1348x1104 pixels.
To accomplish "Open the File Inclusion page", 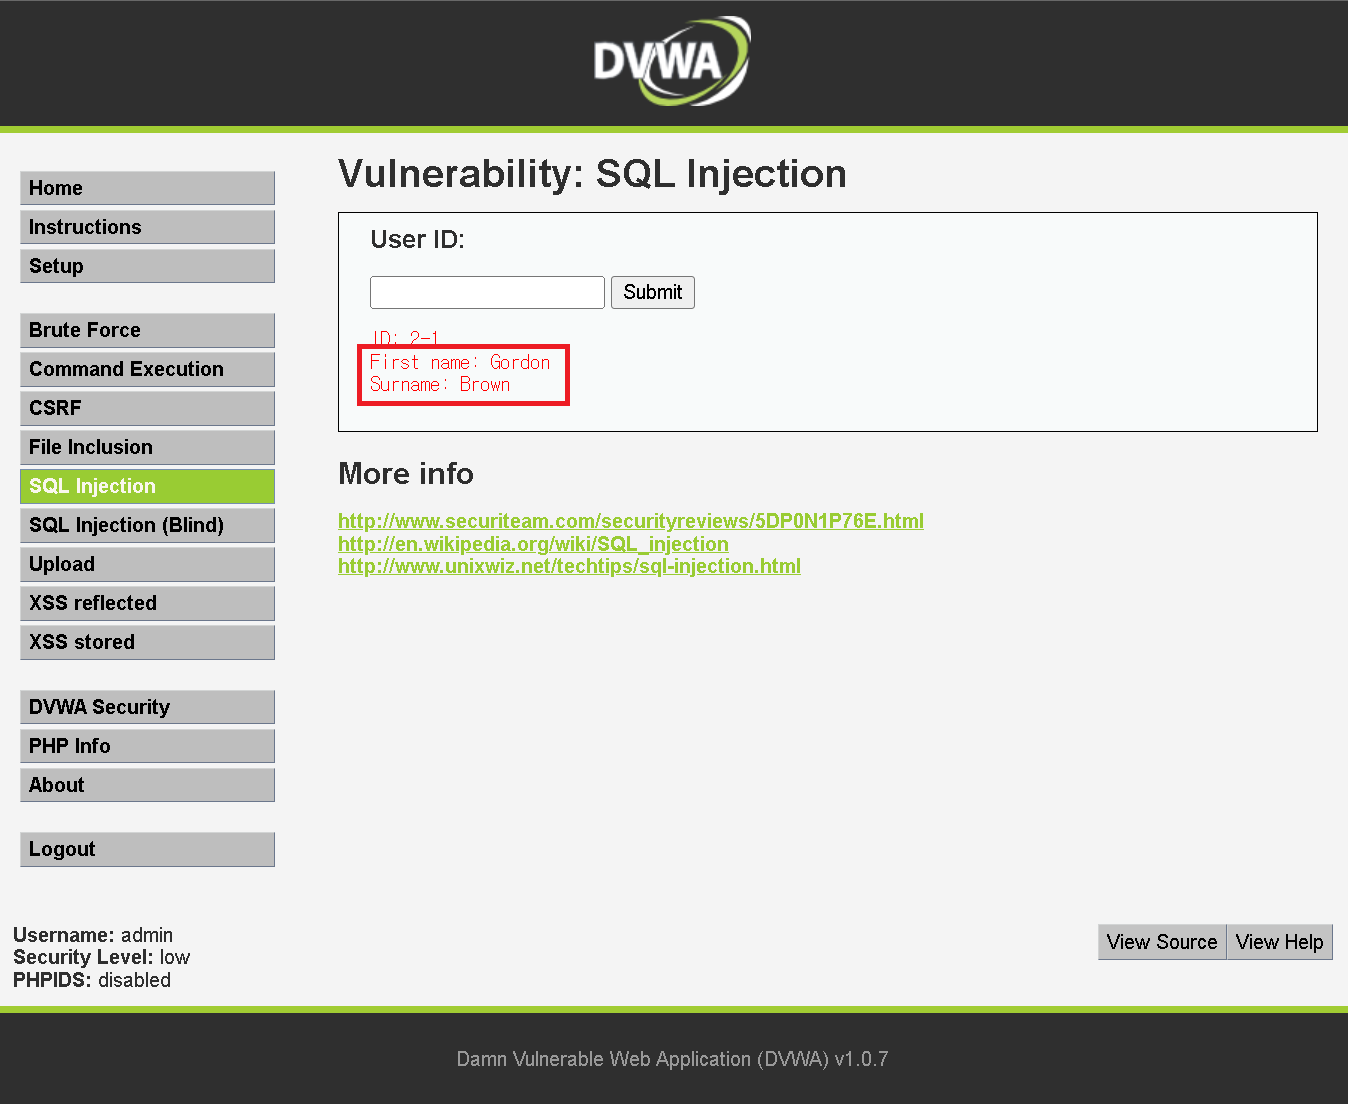I will coord(147,447).
